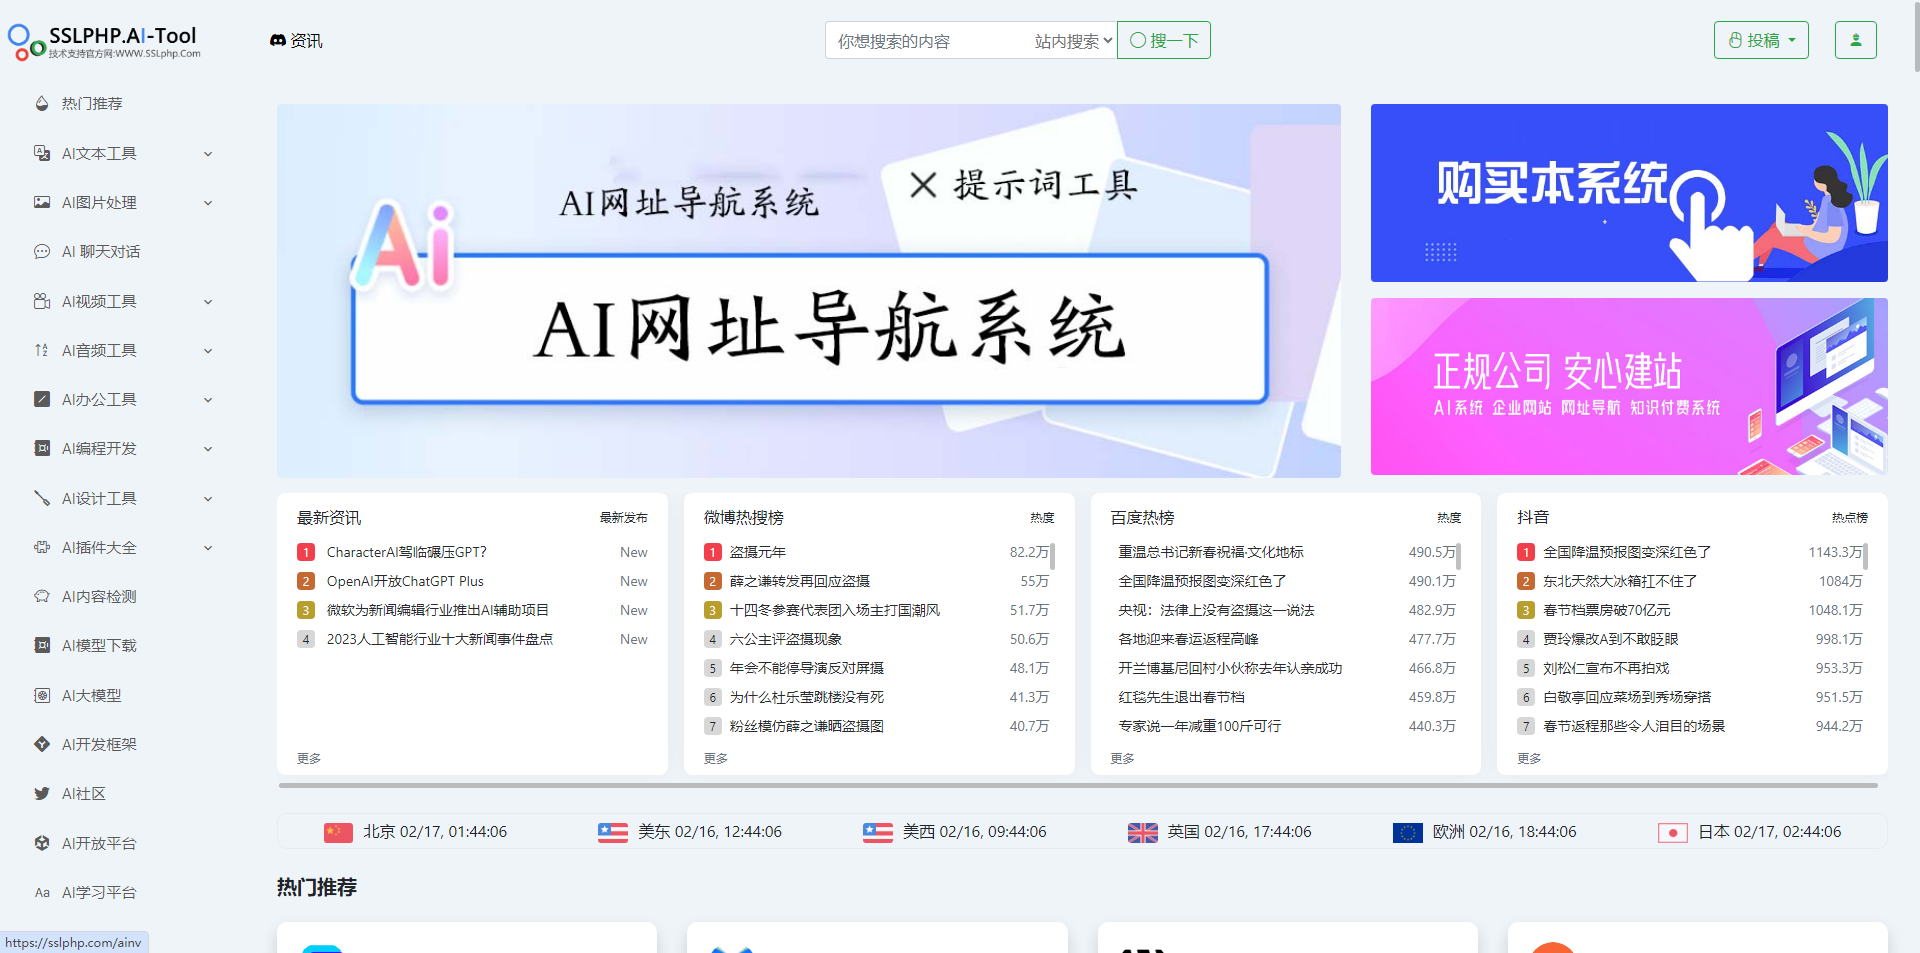Click the SSLPHP.AI-Tool logo
The height and width of the screenshot is (953, 1920).
[105, 41]
